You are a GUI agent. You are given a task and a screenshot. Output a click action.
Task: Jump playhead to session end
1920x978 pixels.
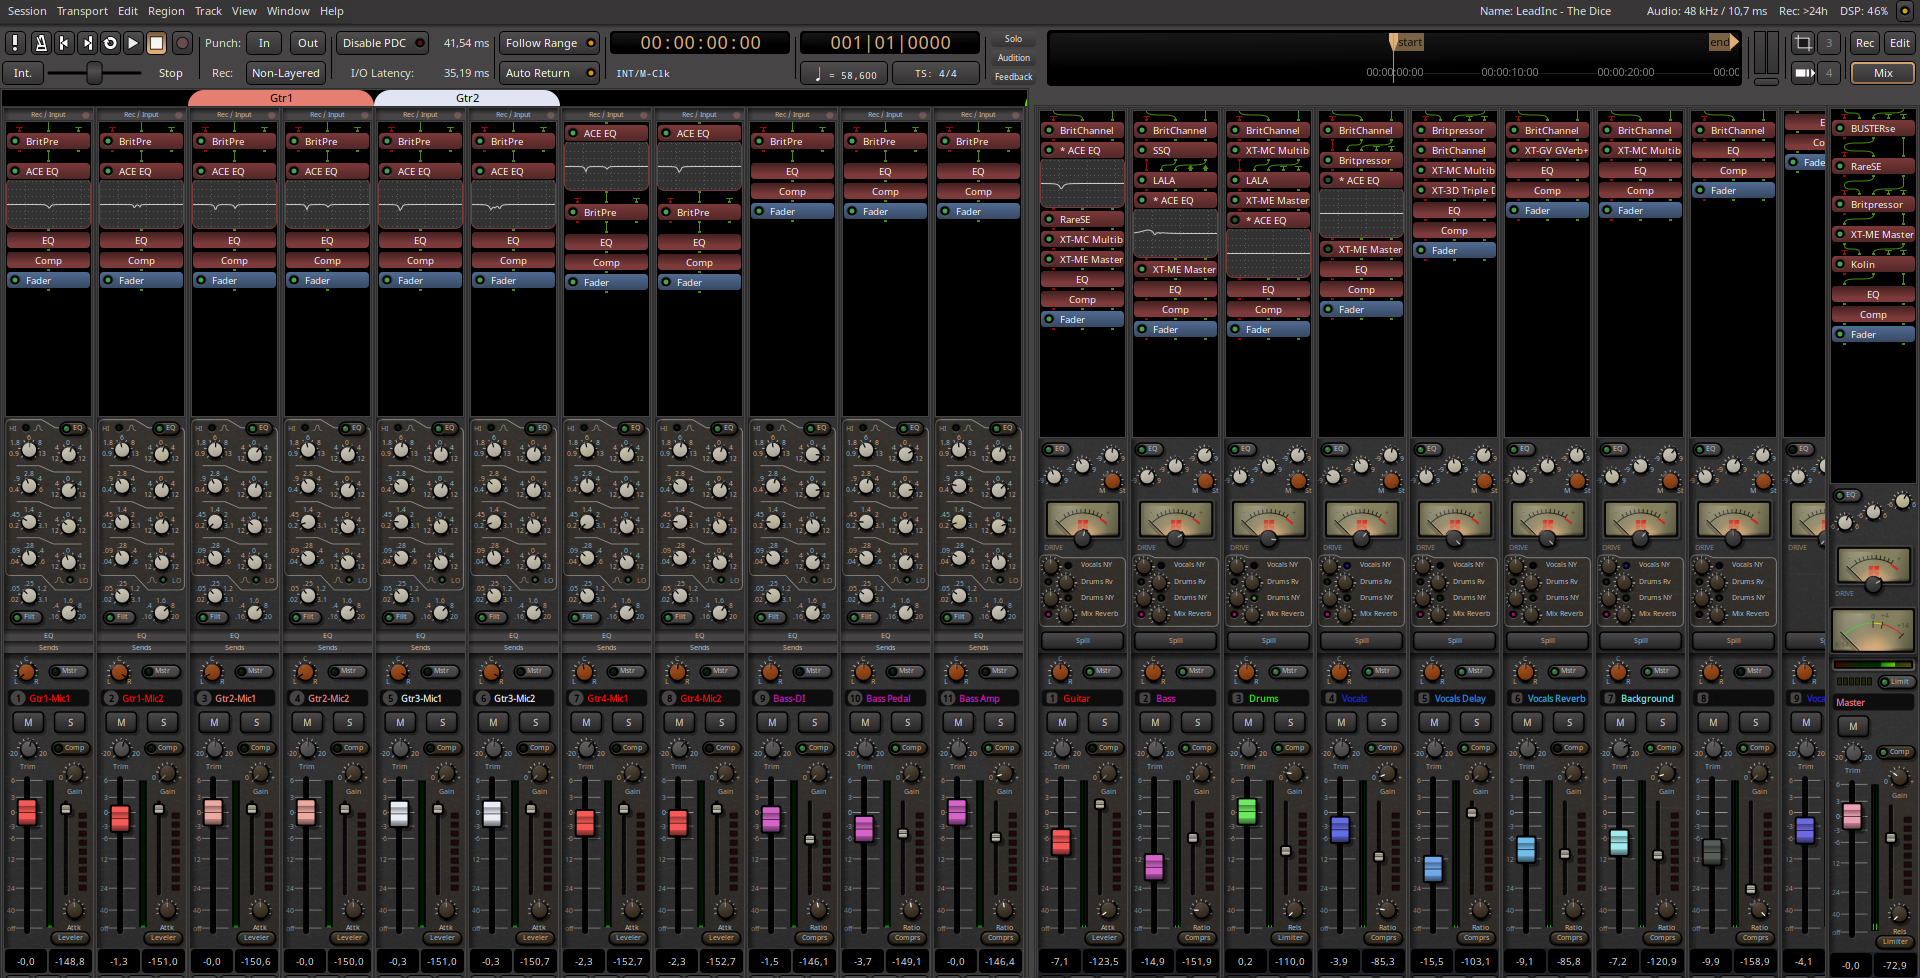click(87, 43)
